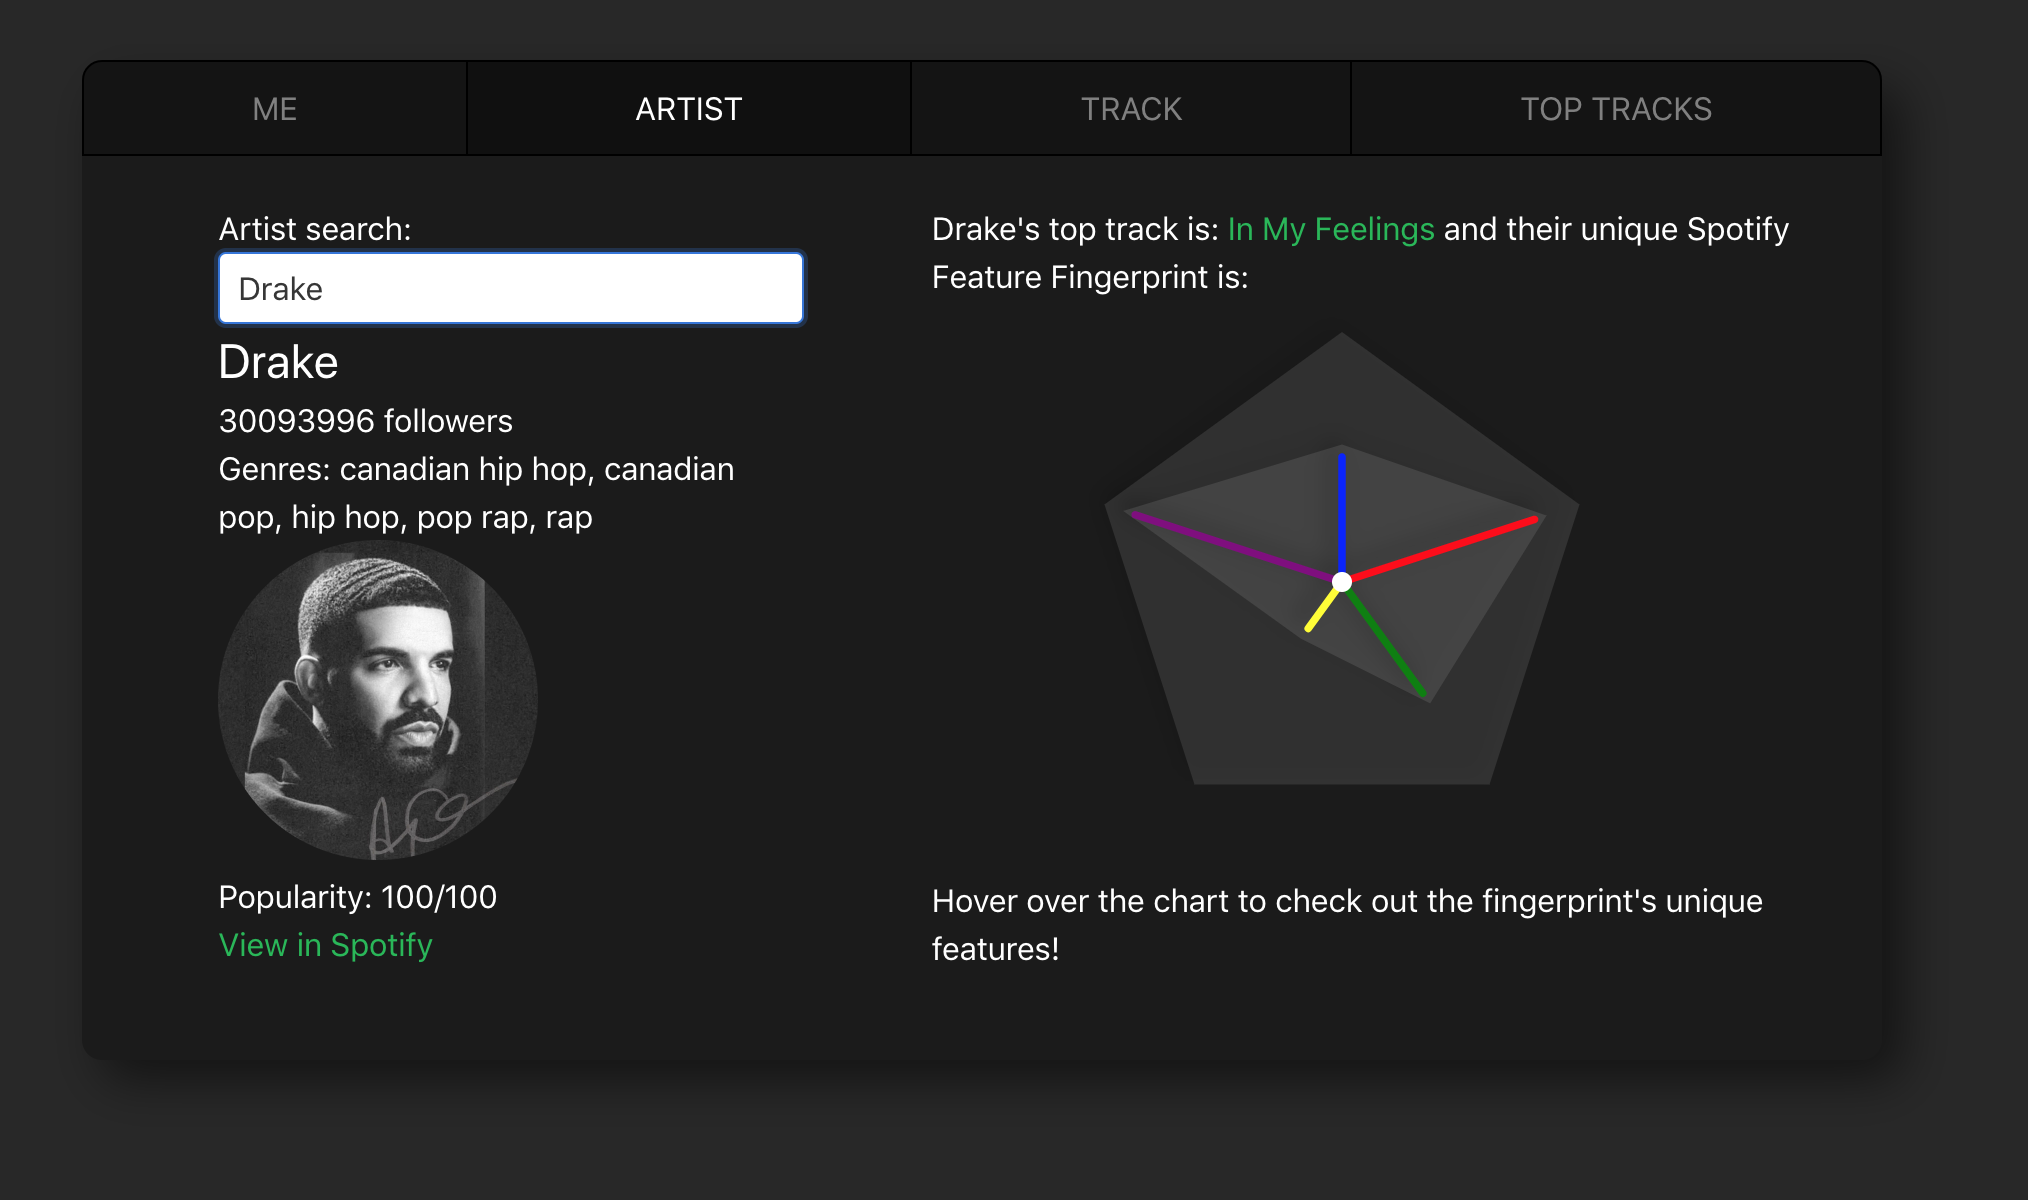Go to the TOP TRACKS tab

tap(1616, 109)
